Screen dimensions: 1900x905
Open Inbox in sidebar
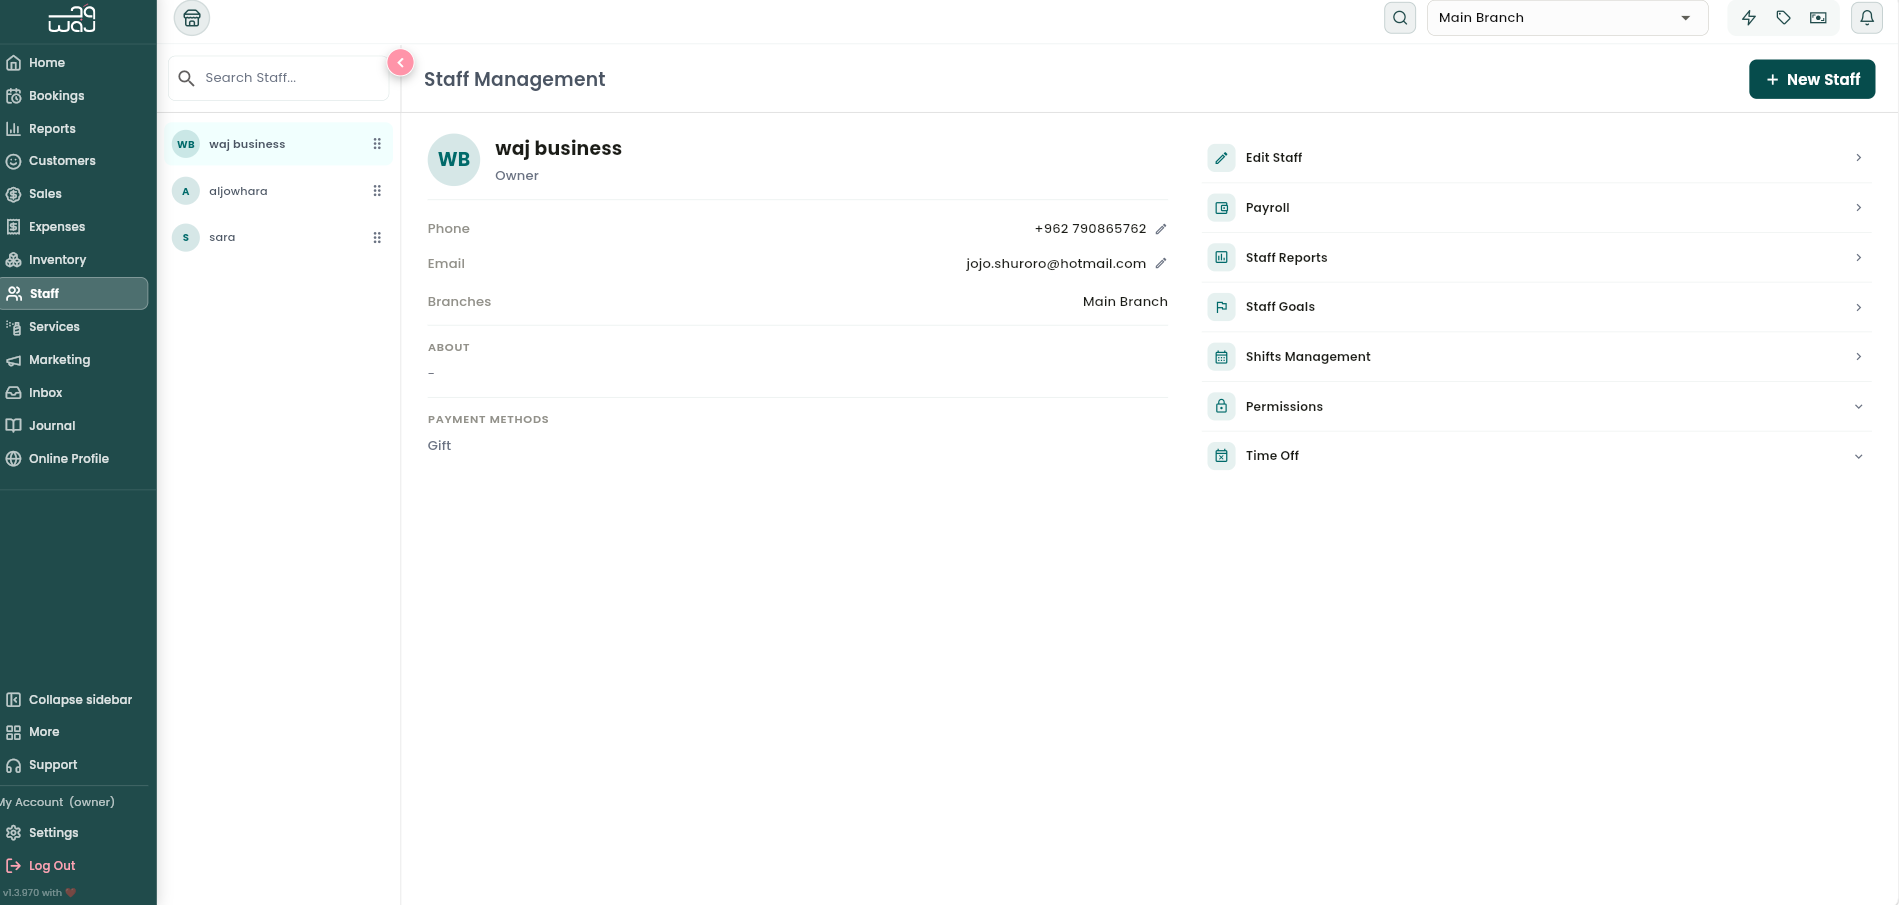(x=74, y=393)
